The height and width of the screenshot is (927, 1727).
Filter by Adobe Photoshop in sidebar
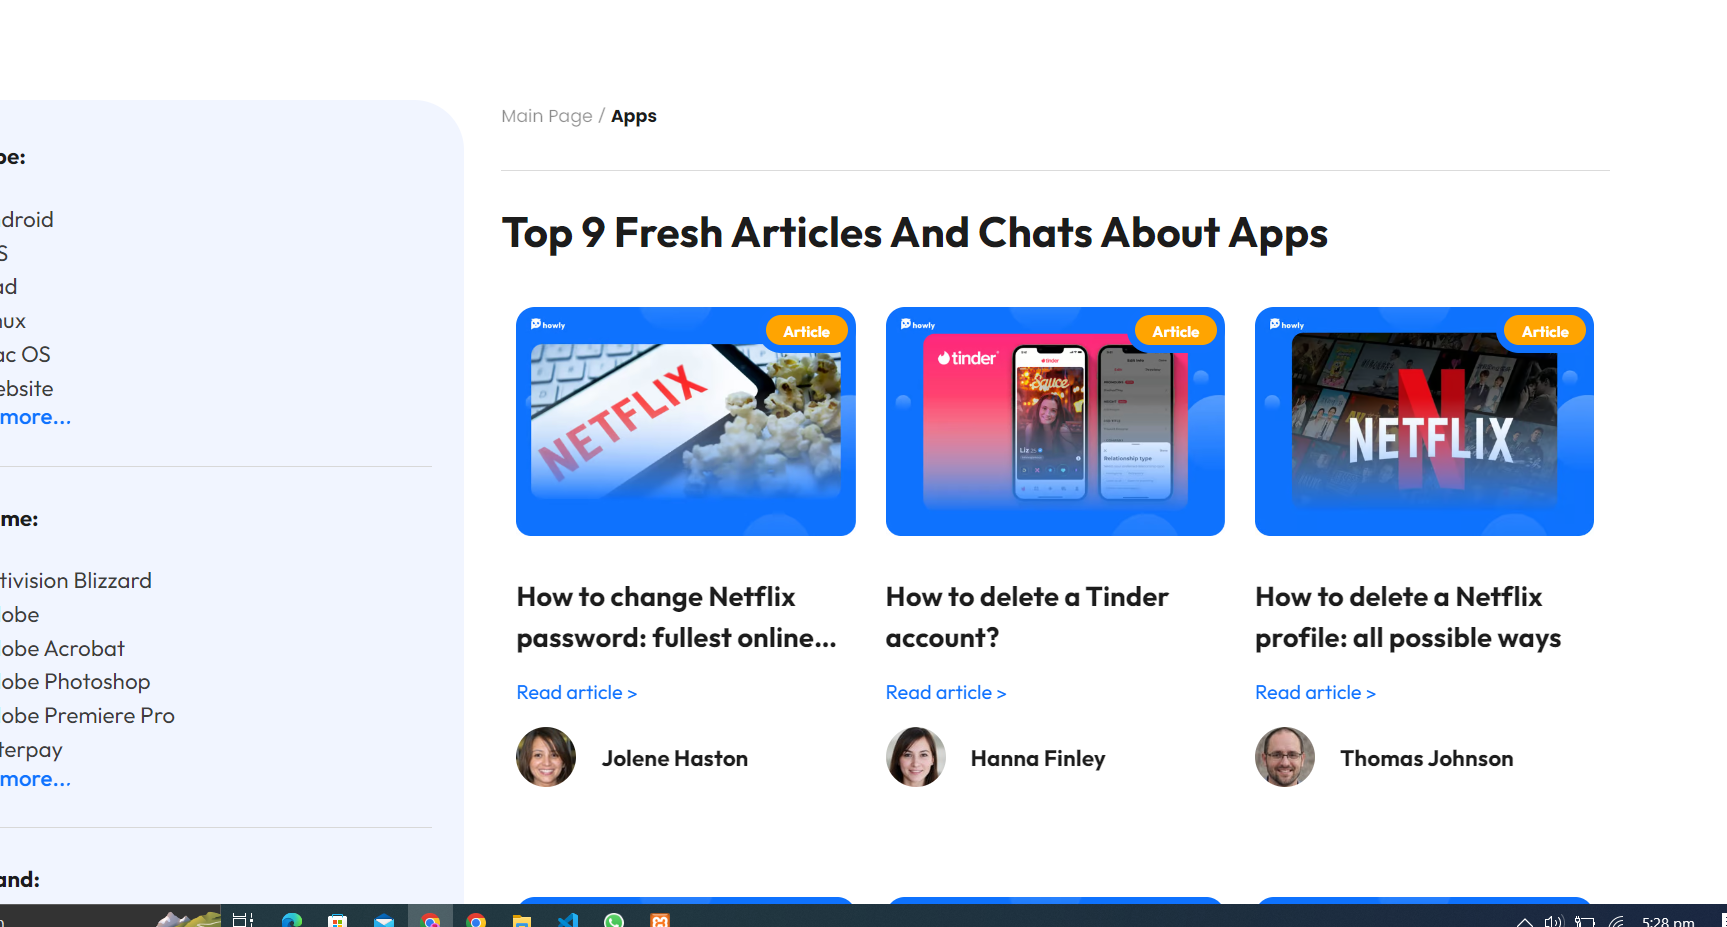point(75,682)
